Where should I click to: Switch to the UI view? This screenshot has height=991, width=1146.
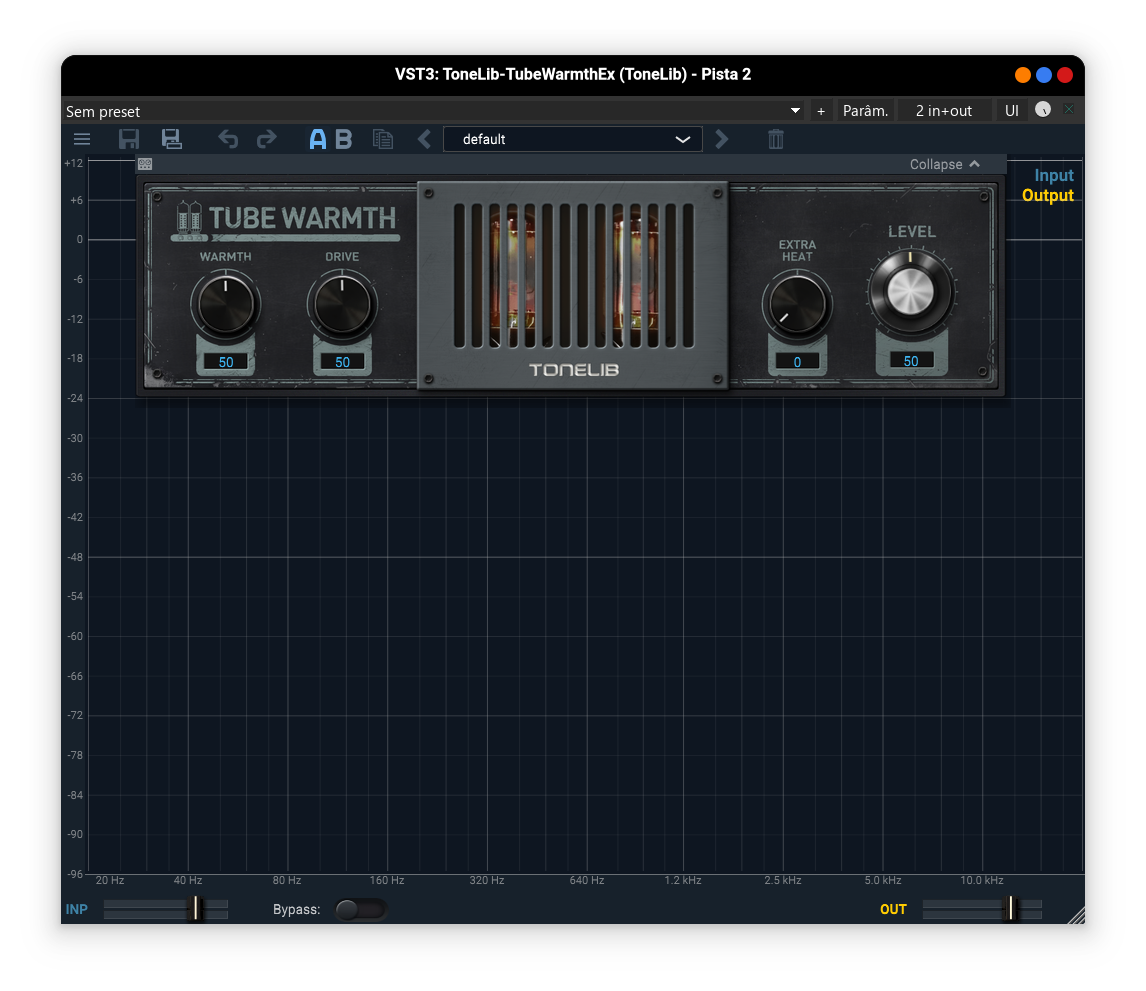1011,110
